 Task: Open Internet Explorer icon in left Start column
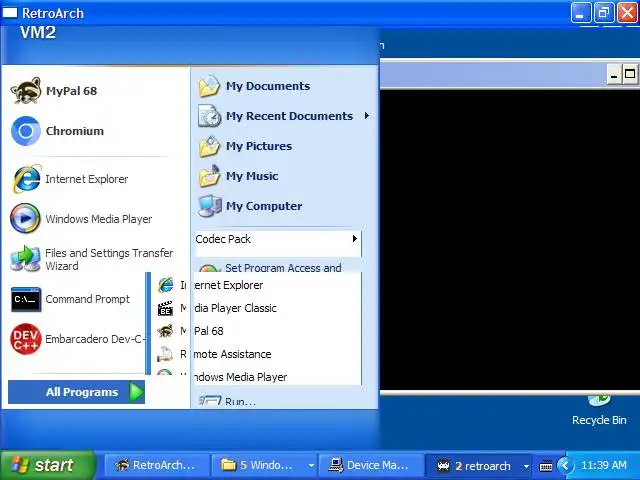(x=26, y=179)
